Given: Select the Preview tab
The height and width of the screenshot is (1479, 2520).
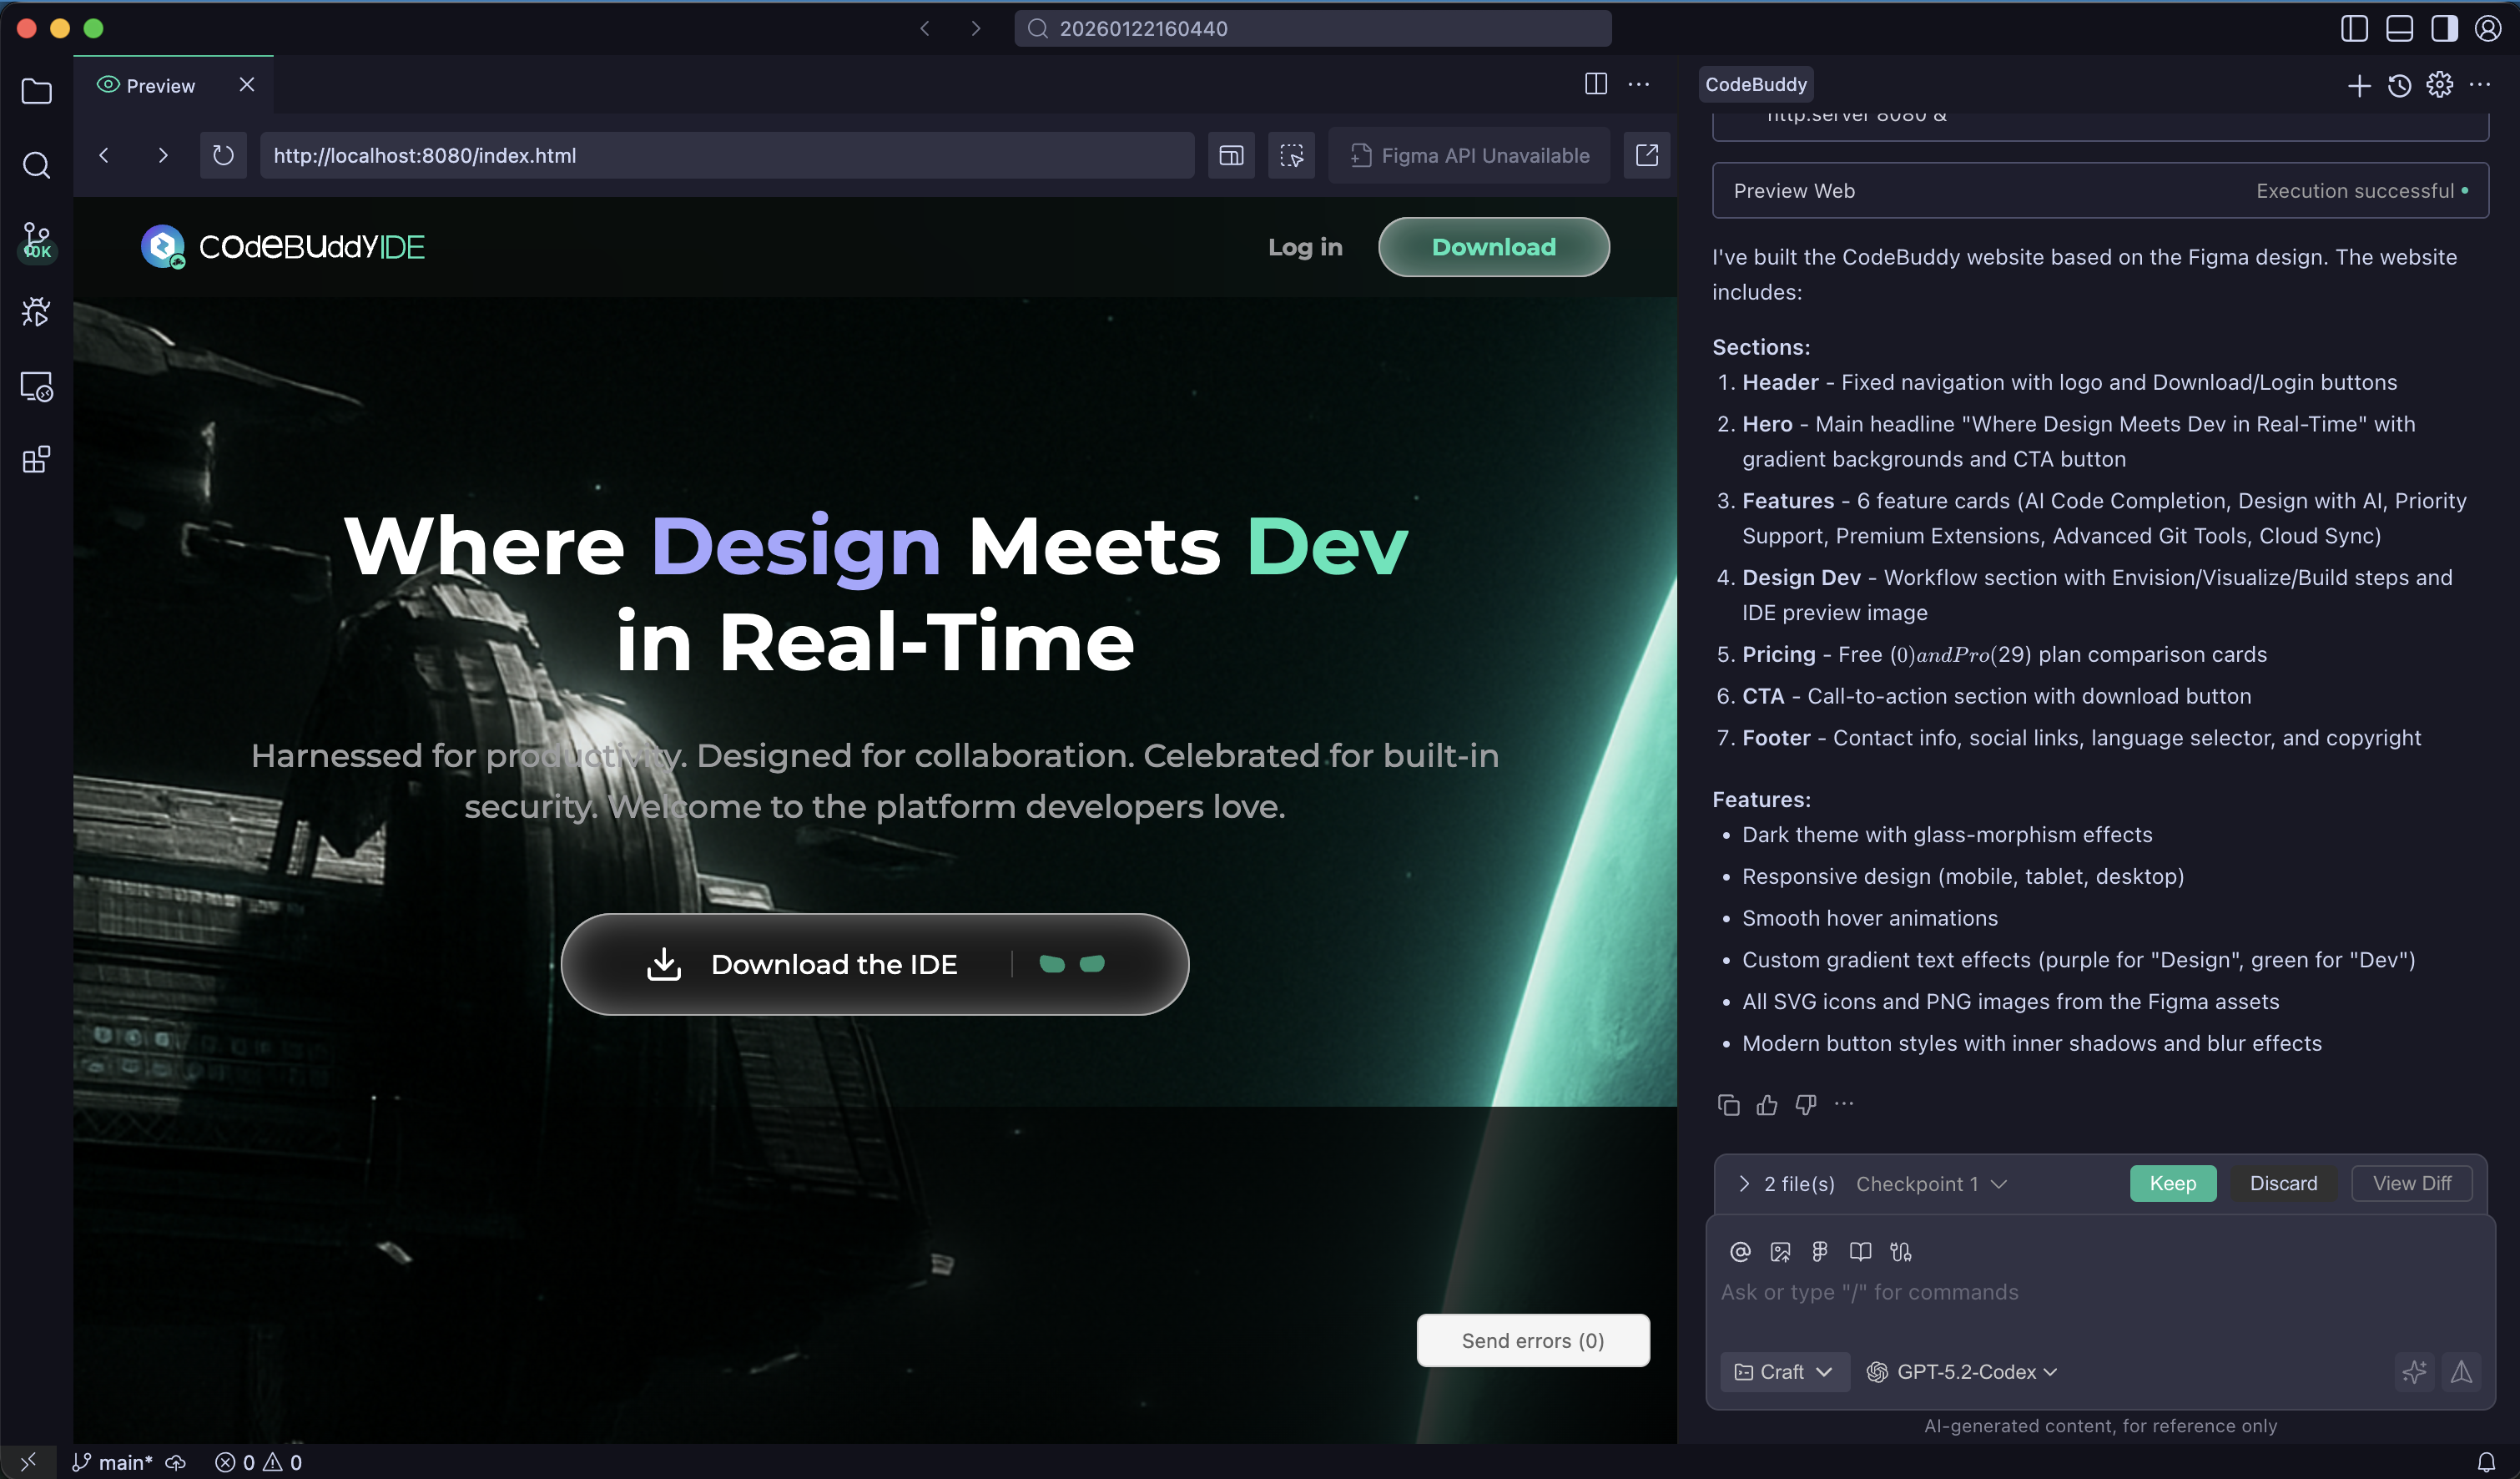Looking at the screenshot, I should tap(160, 85).
